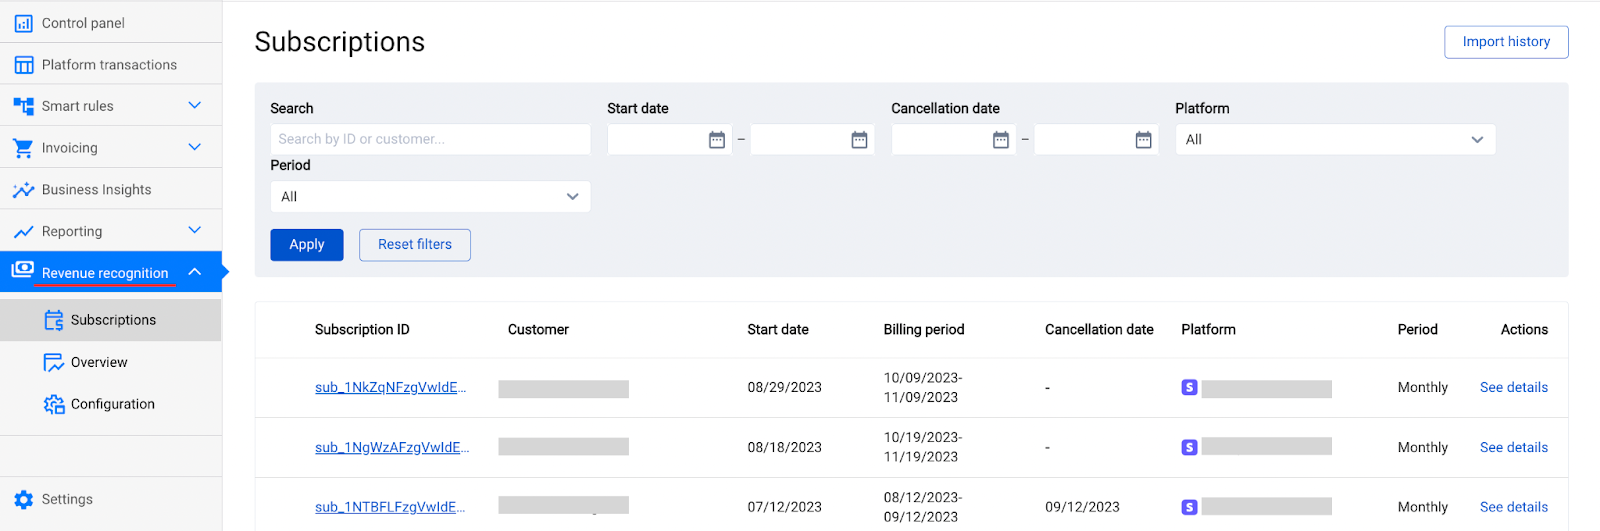Click the Invoicing cart icon
The height and width of the screenshot is (531, 1600).
coord(23,148)
